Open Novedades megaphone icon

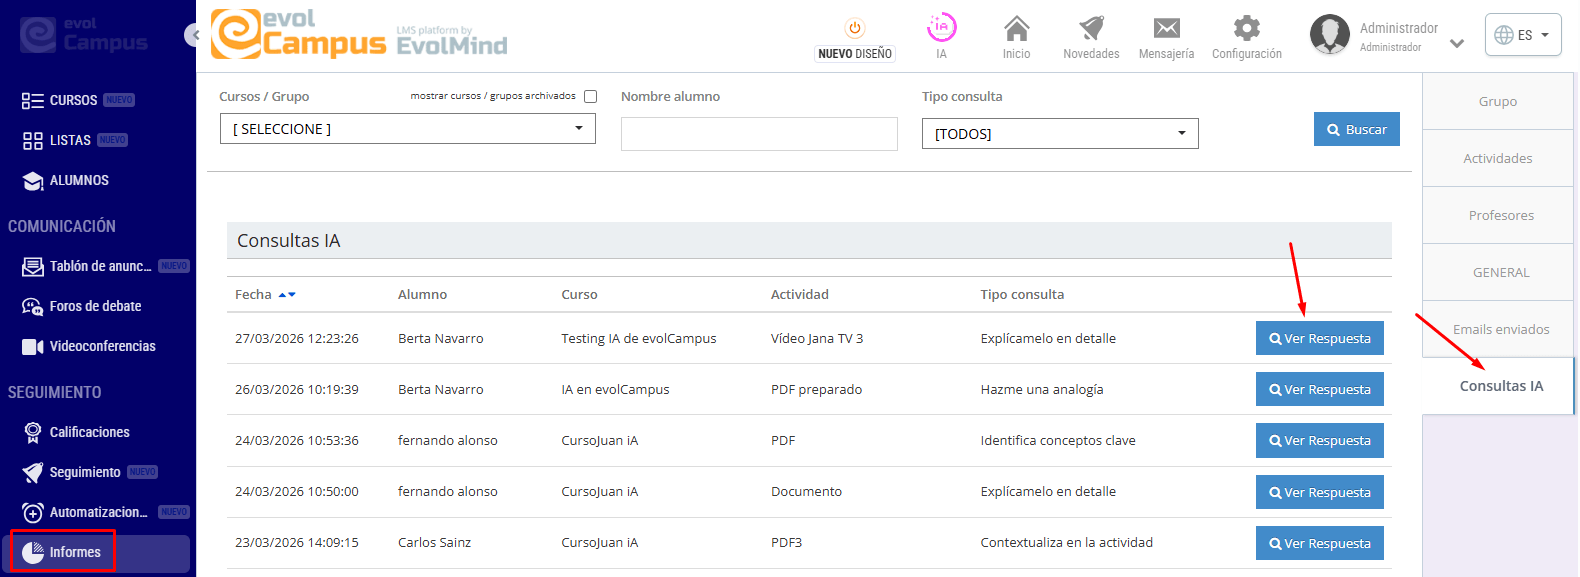pos(1091,28)
